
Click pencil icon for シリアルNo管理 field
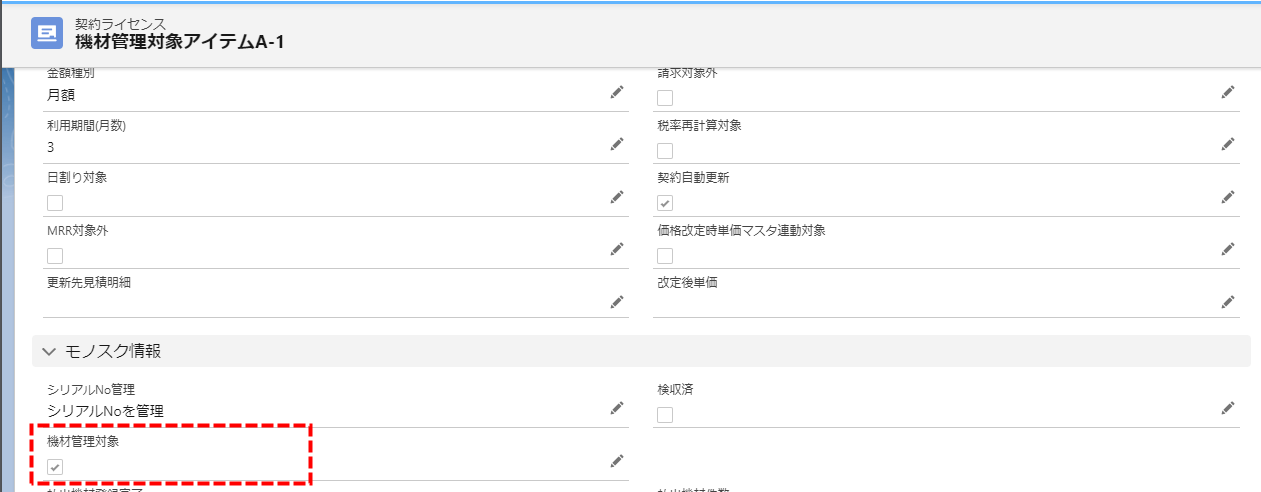[x=617, y=408]
